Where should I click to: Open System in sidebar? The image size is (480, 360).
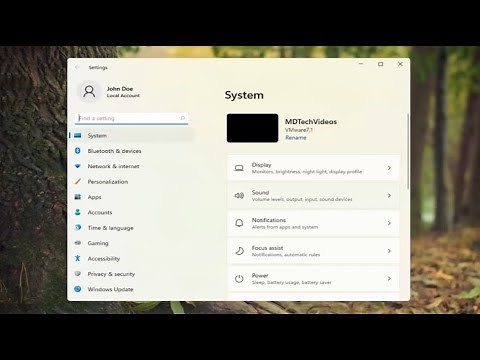pyautogui.click(x=131, y=136)
